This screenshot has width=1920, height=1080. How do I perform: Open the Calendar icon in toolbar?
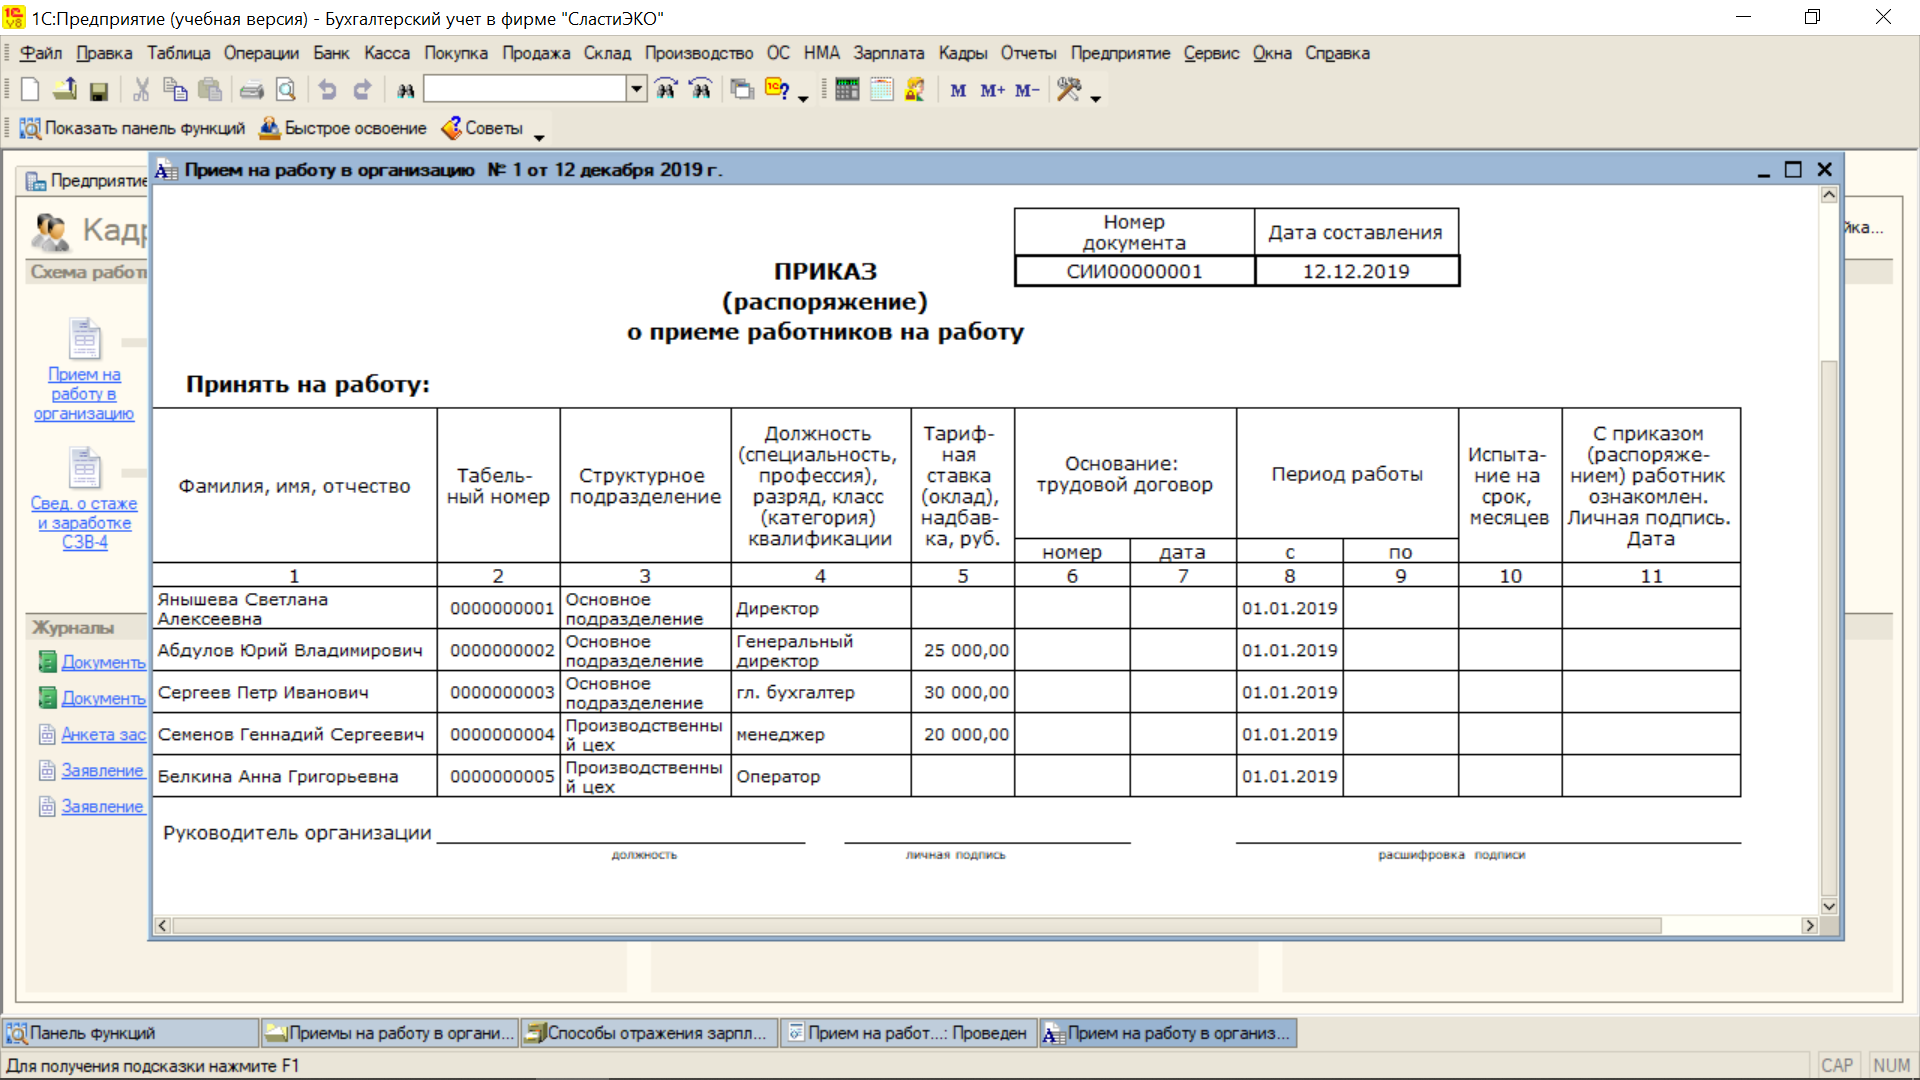[x=881, y=90]
